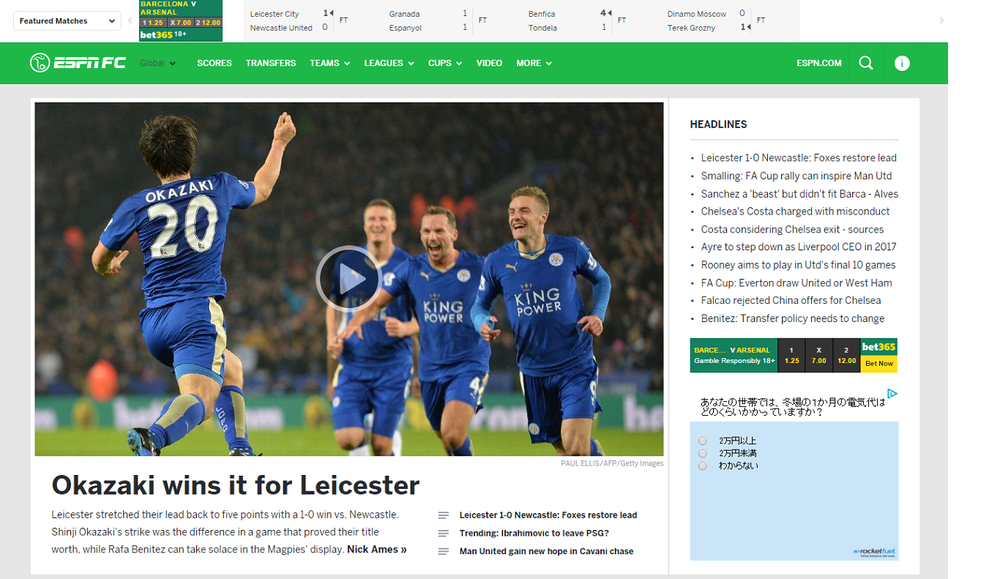The image size is (1000, 579).
Task: Open the Granada vs Espanyol score
Action: [x=438, y=20]
